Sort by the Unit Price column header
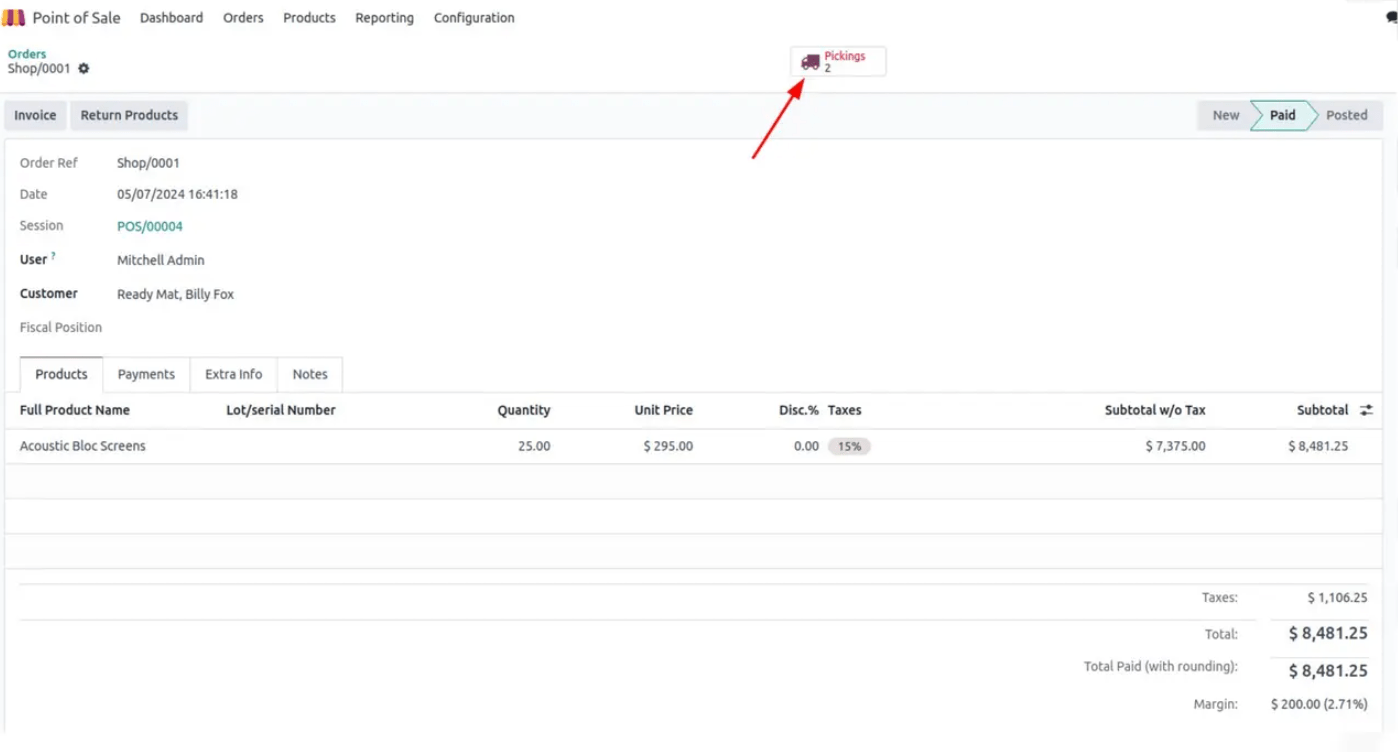 (663, 410)
